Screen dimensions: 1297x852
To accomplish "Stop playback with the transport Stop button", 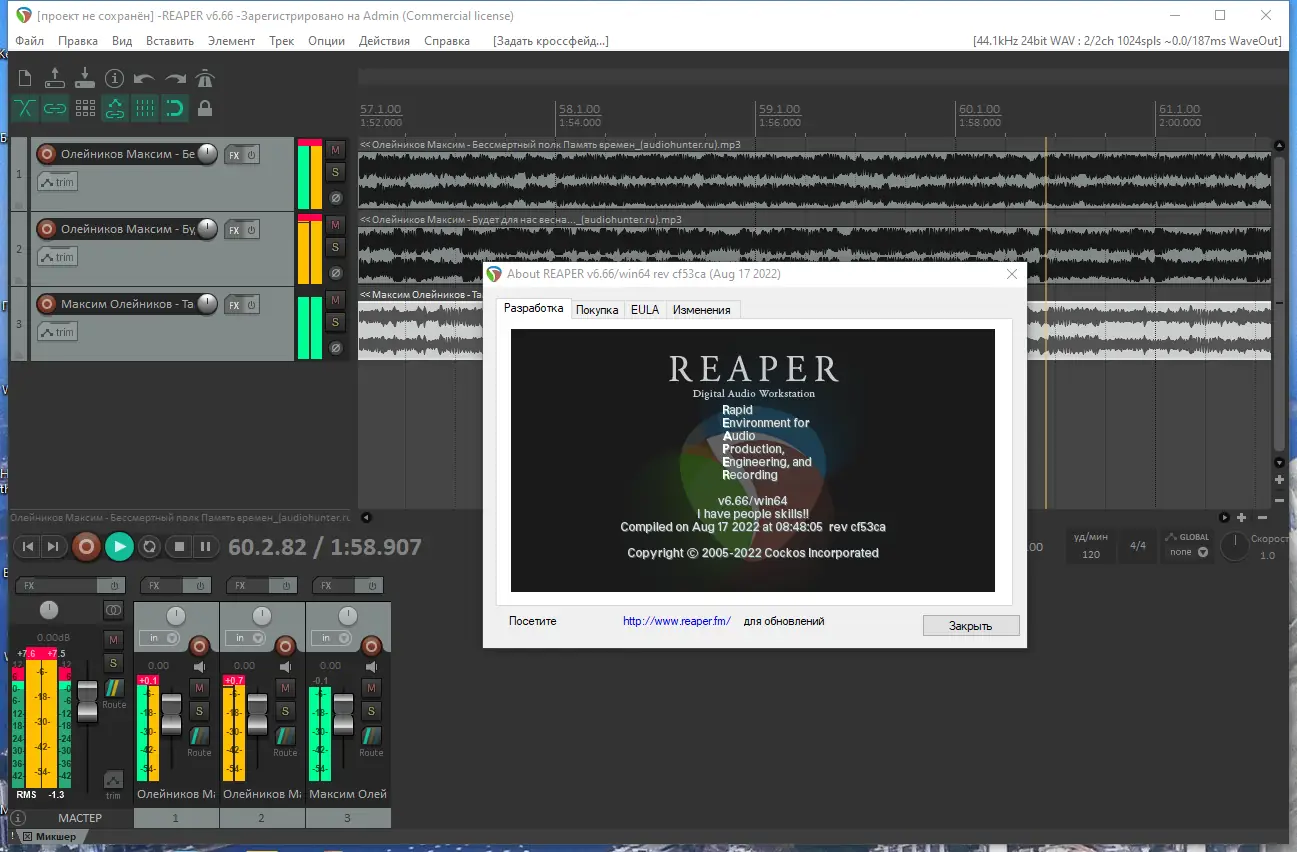I will 179,547.
